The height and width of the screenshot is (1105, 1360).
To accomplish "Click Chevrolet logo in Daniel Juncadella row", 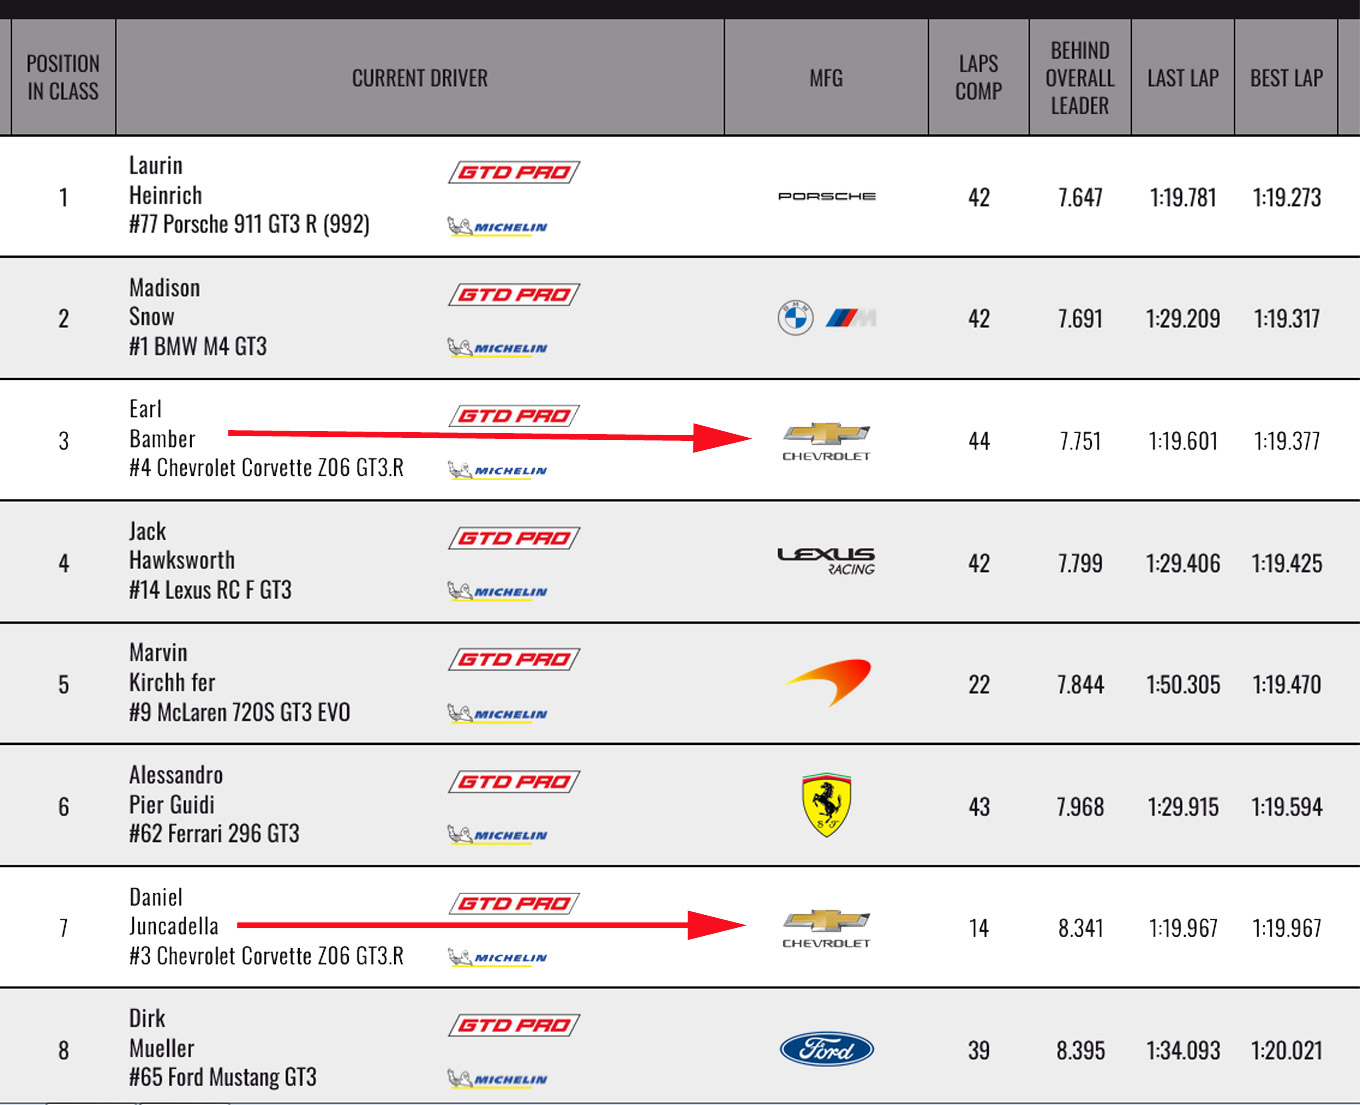I will pos(826,928).
